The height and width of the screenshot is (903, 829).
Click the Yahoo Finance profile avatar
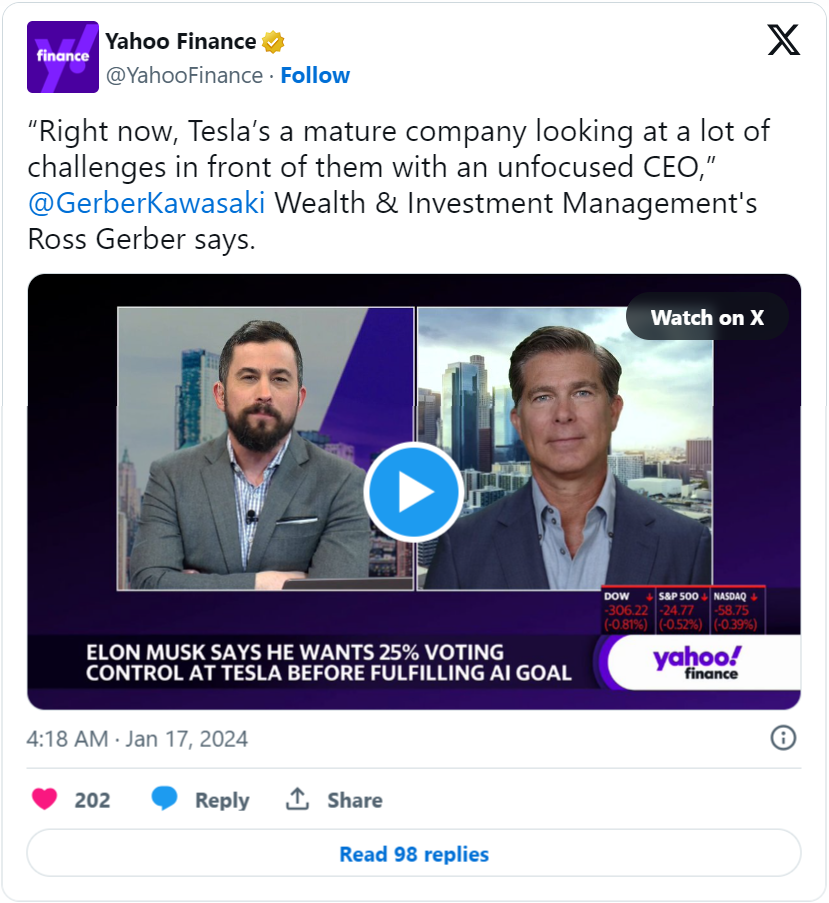62,57
